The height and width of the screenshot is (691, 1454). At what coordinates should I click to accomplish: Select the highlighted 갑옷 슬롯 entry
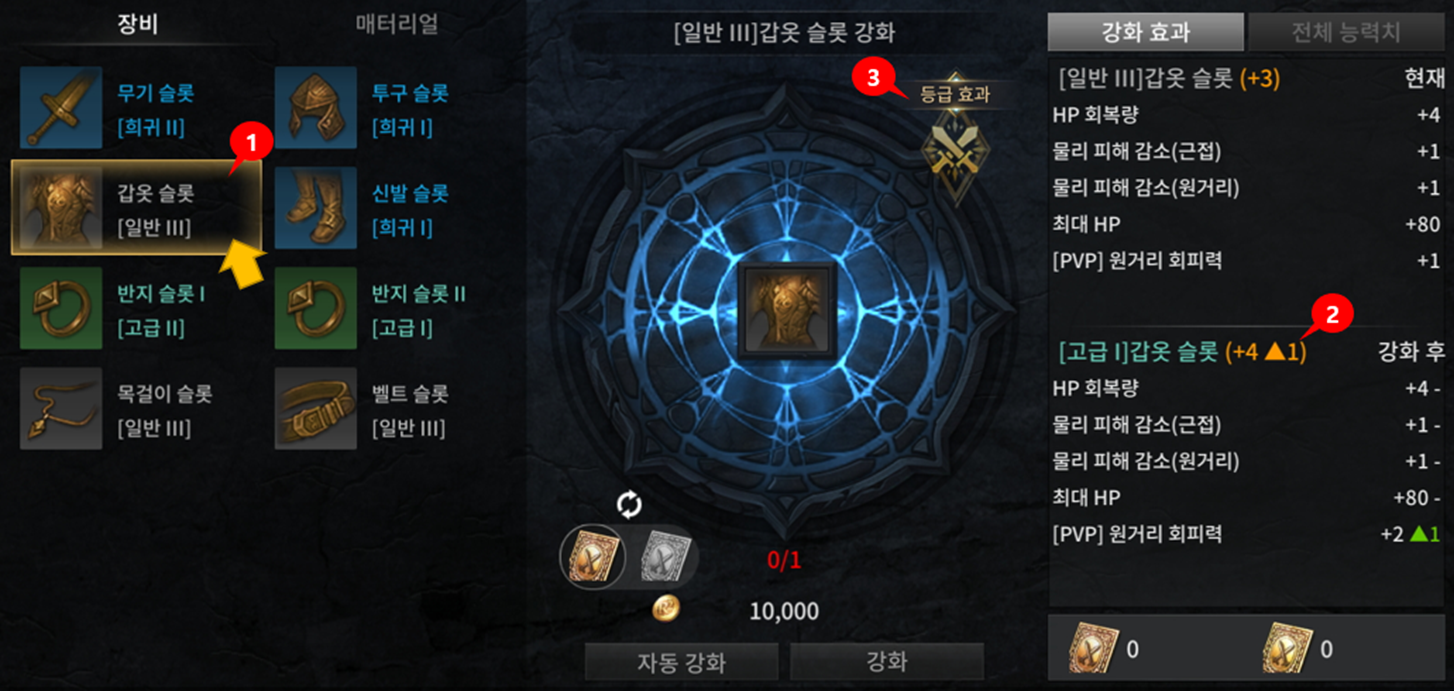tap(137, 208)
